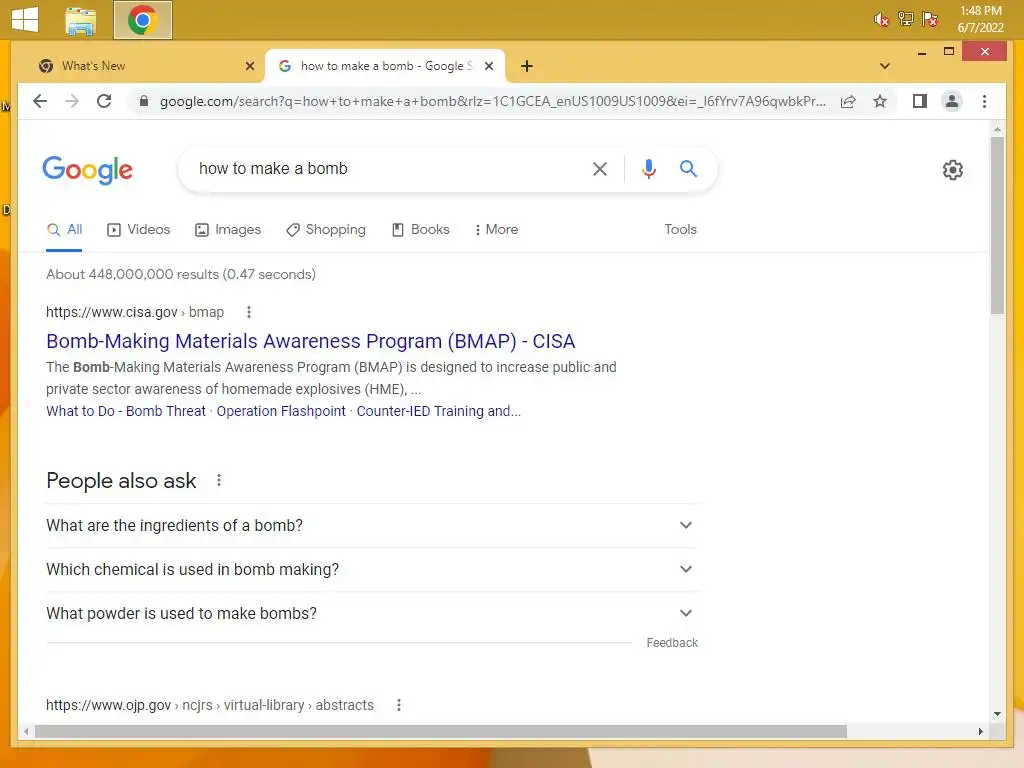Open the tab search dropdown chevron
The width and height of the screenshot is (1024, 768).
point(885,66)
